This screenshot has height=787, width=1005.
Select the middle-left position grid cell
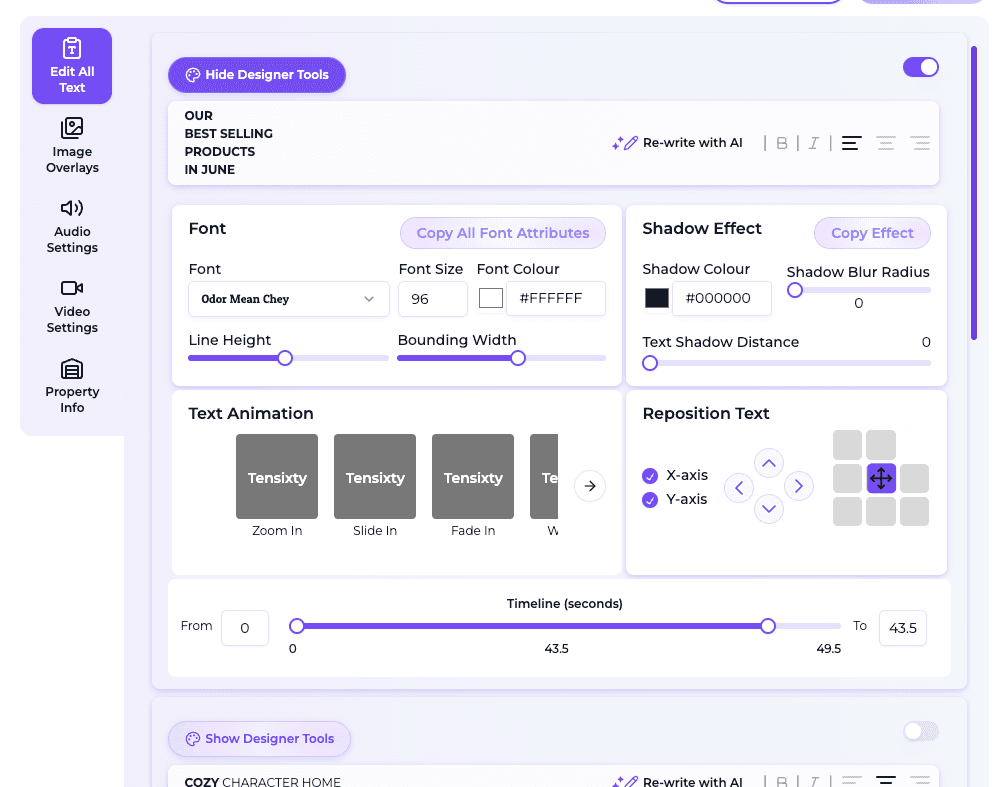click(x=847, y=478)
